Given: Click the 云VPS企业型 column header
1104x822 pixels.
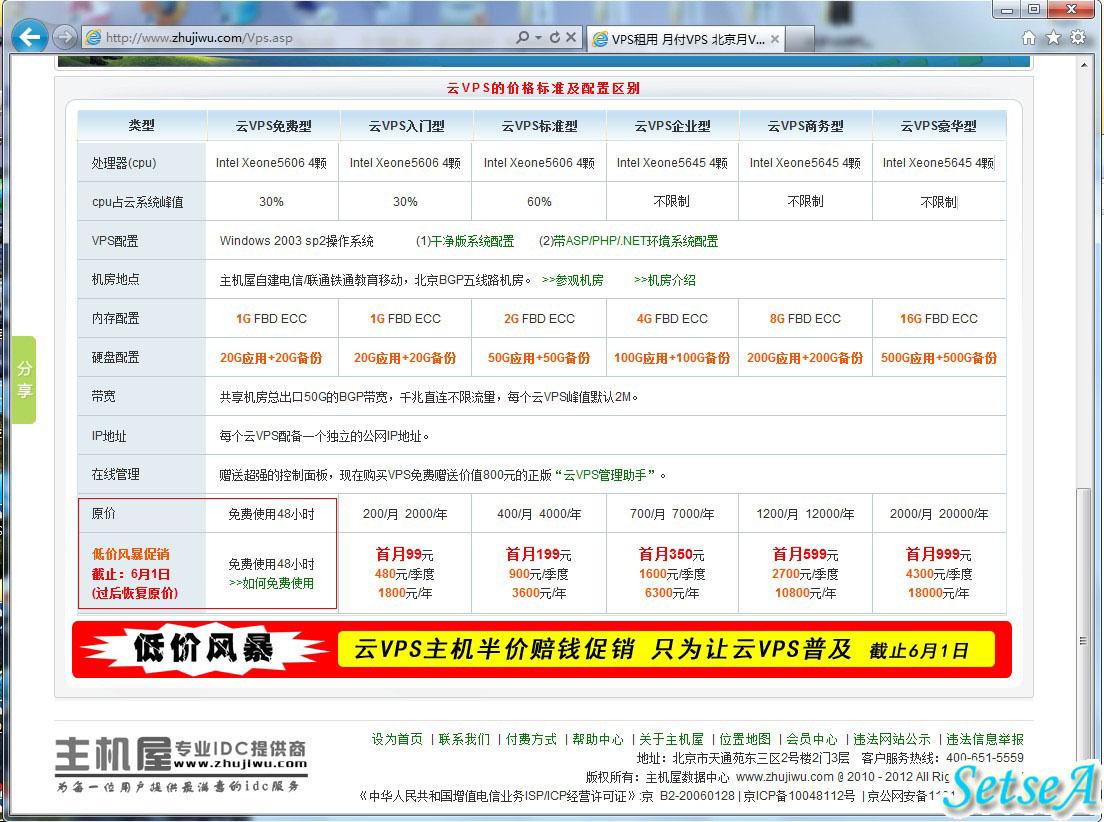Looking at the screenshot, I should [x=672, y=126].
